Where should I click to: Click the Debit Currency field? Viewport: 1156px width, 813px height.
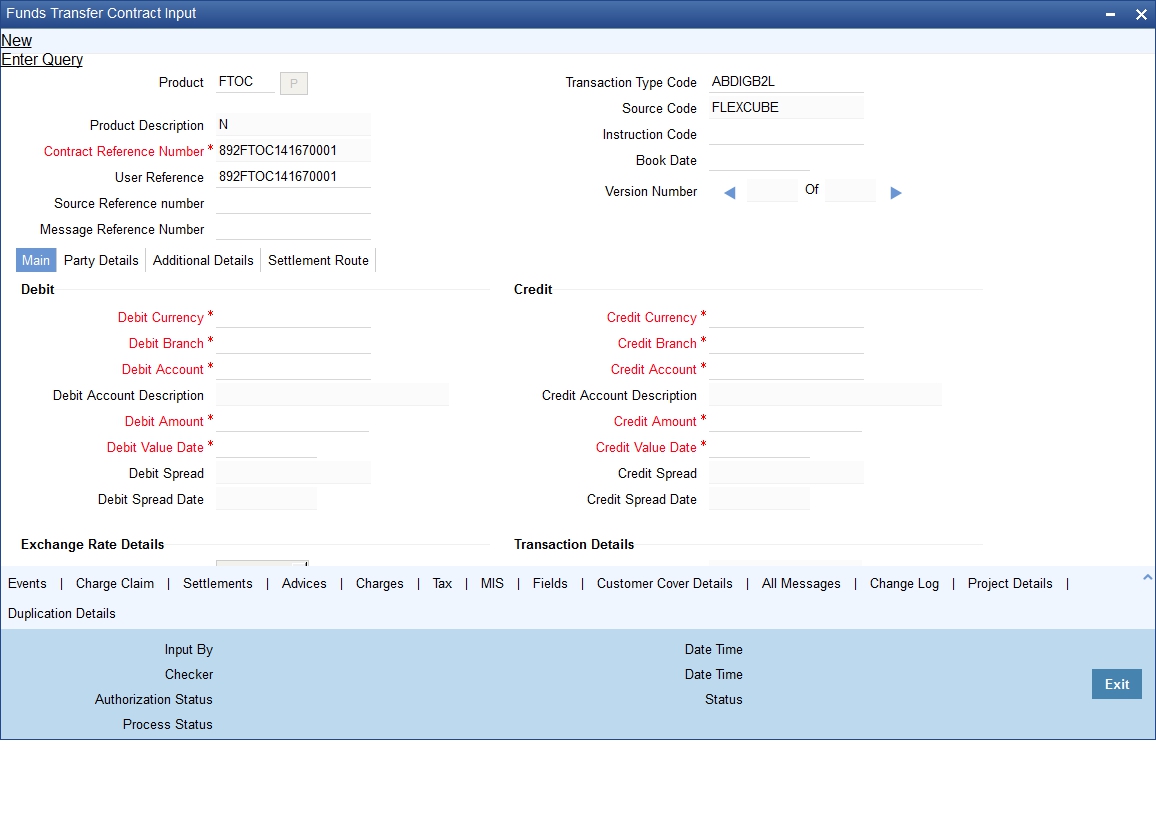click(293, 317)
